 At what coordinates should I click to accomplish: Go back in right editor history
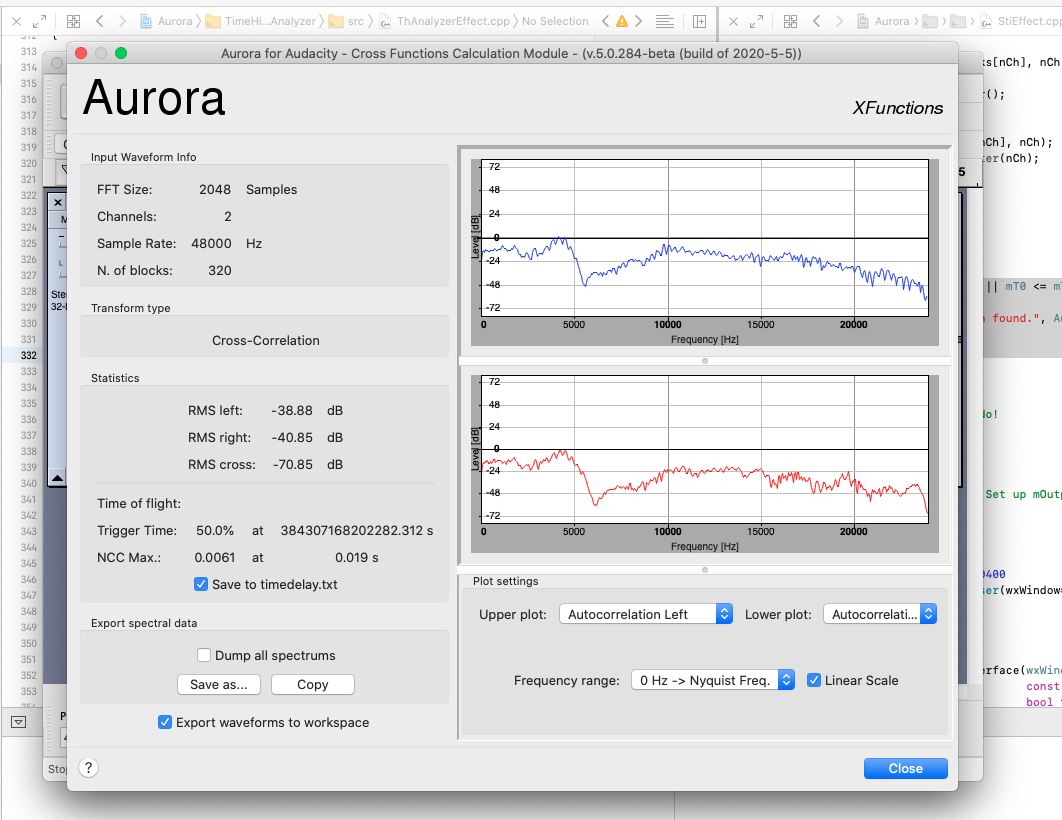[x=817, y=22]
